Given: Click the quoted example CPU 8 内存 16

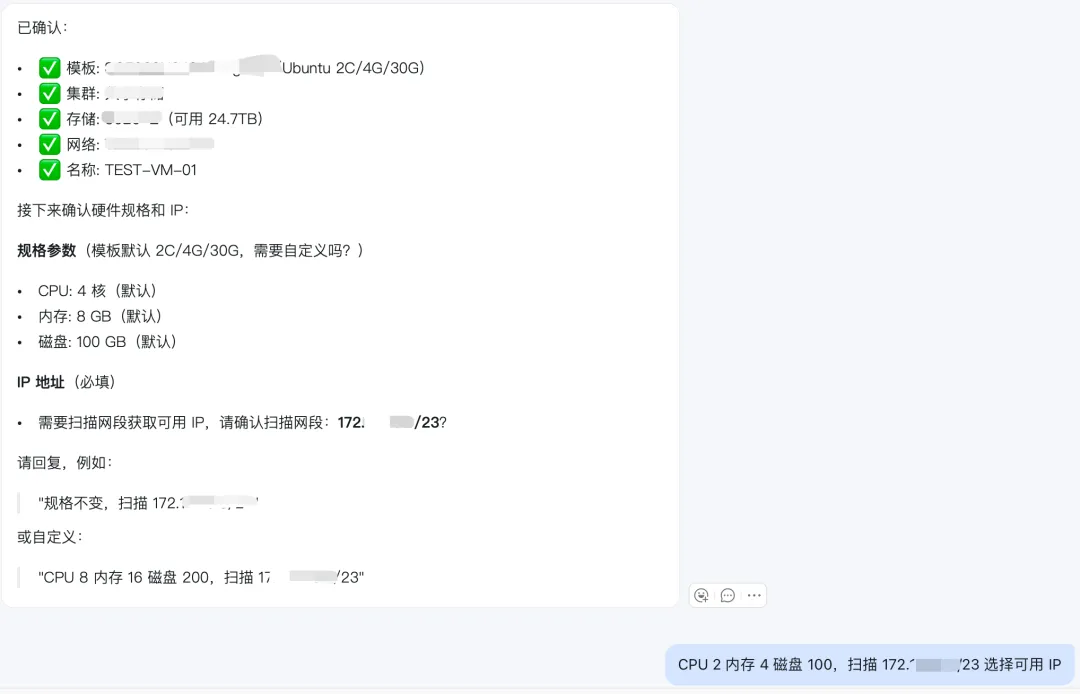Looking at the screenshot, I should click(200, 578).
